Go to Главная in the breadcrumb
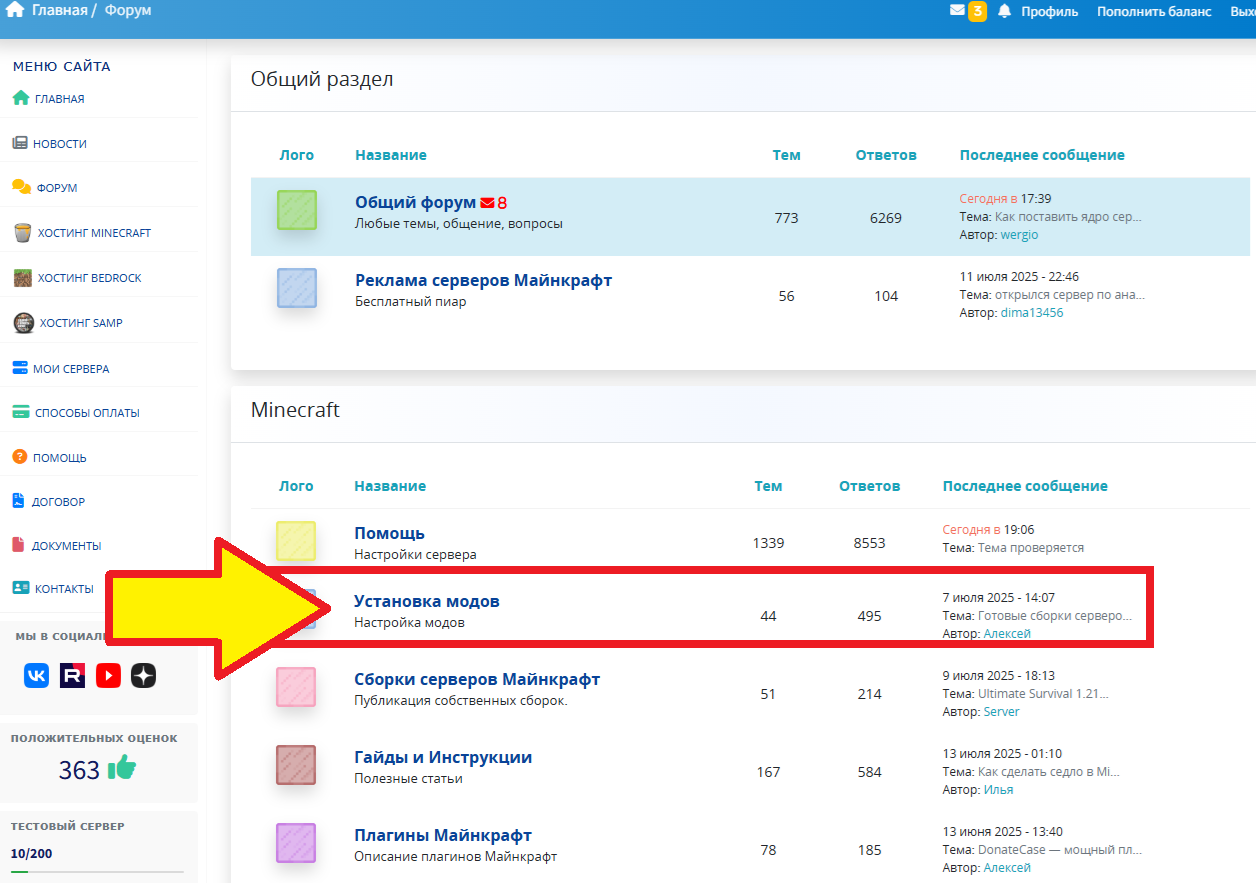The image size is (1256, 883). 60,11
